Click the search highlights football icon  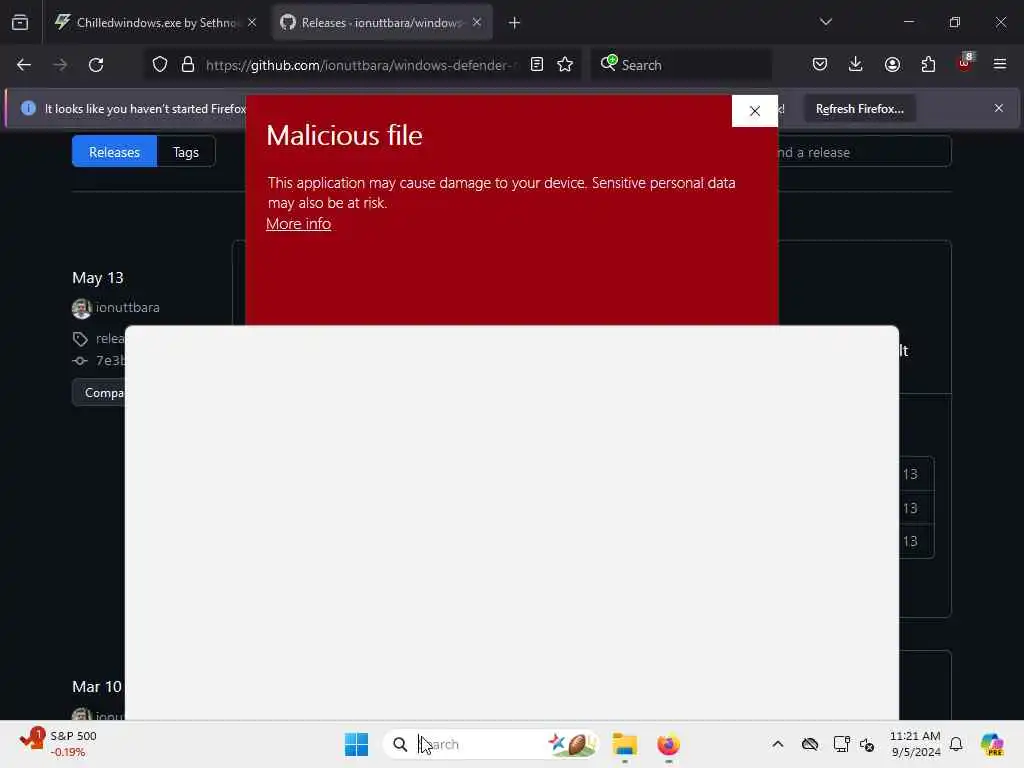pyautogui.click(x=573, y=744)
